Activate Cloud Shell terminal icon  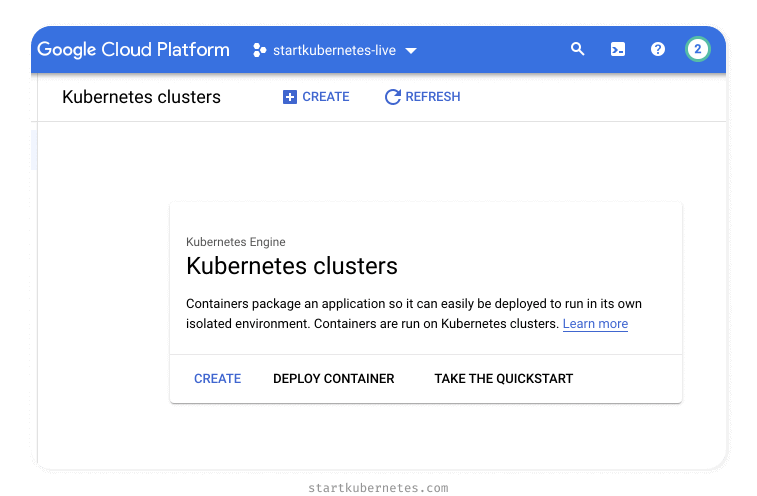[618, 49]
